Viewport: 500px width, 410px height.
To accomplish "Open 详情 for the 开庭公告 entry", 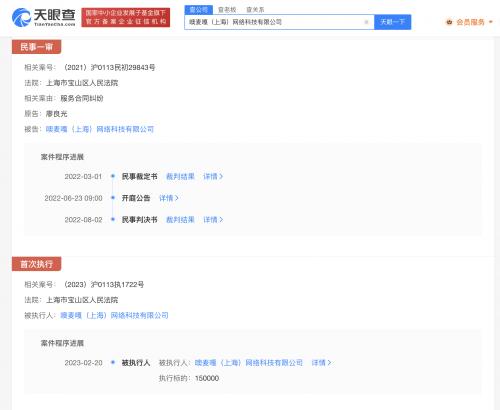I will coord(169,198).
